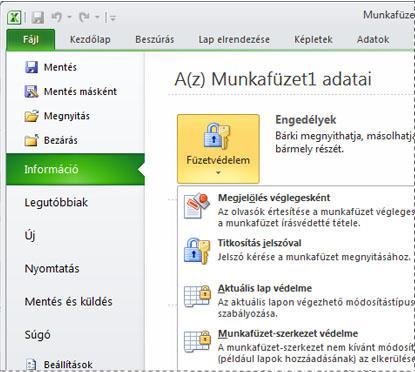415x372 pixels.
Task: Switch to the Kezdőlap ribbon tab
Action: (90, 40)
